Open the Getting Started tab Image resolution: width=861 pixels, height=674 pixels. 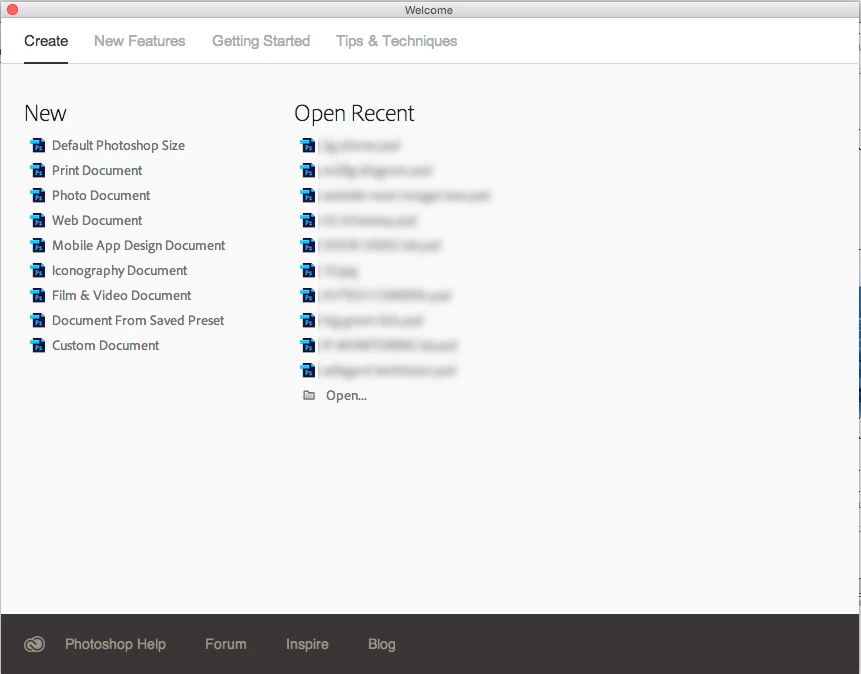[261, 41]
